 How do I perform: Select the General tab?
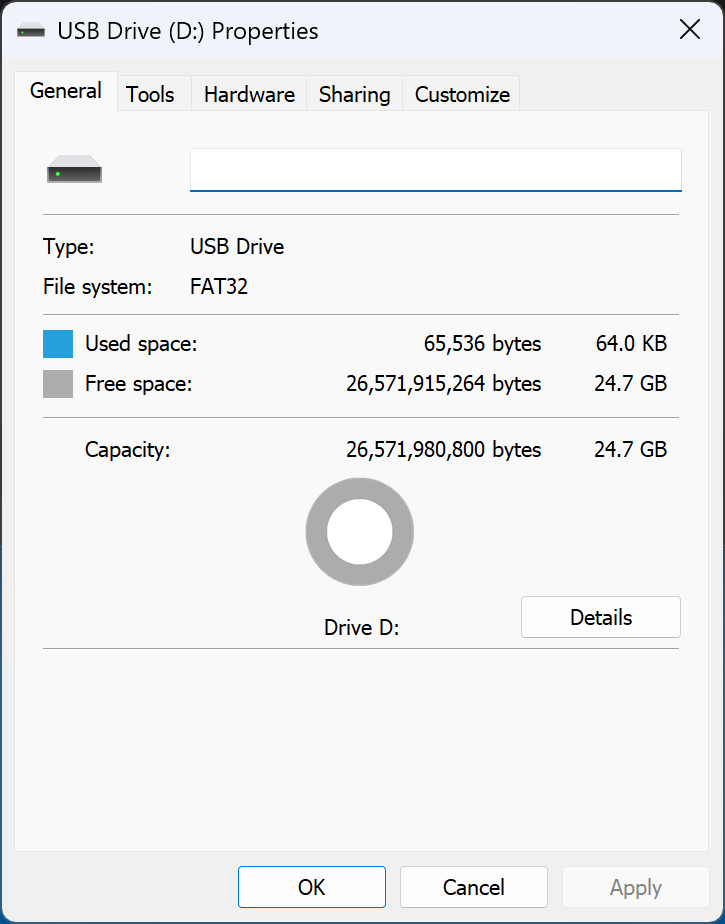click(66, 91)
